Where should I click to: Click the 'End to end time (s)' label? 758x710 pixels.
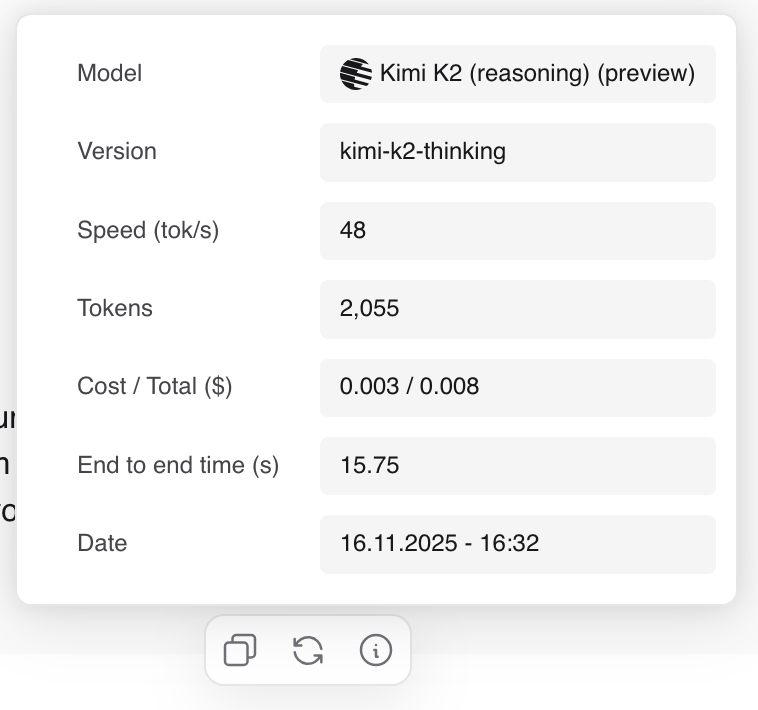coord(178,466)
